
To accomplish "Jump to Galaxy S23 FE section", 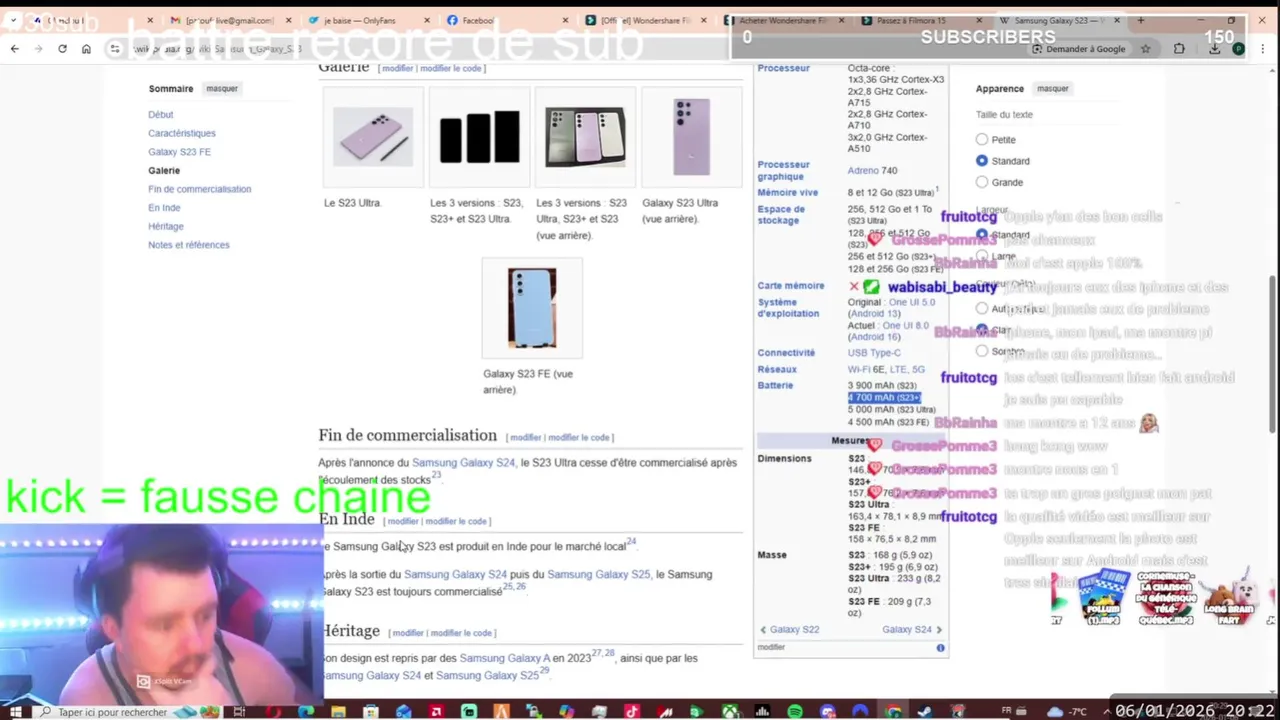I will pyautogui.click(x=179, y=152).
